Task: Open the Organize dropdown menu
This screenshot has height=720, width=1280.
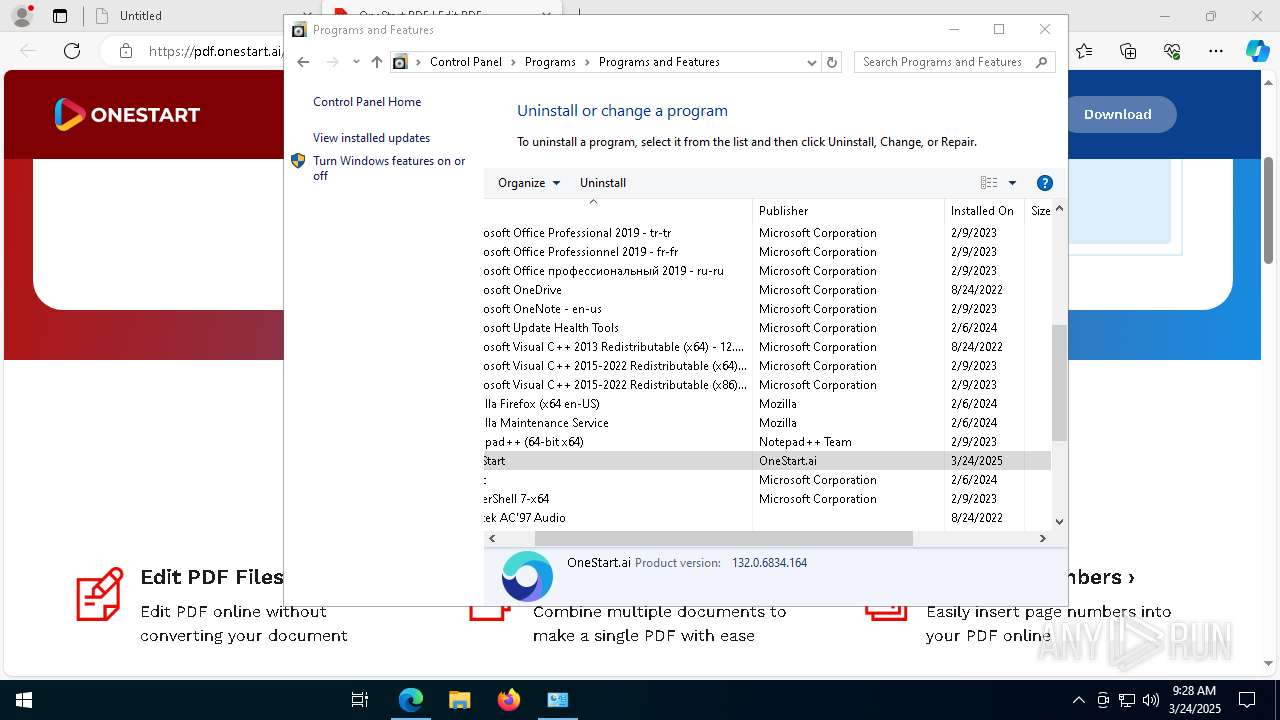Action: pyautogui.click(x=529, y=183)
